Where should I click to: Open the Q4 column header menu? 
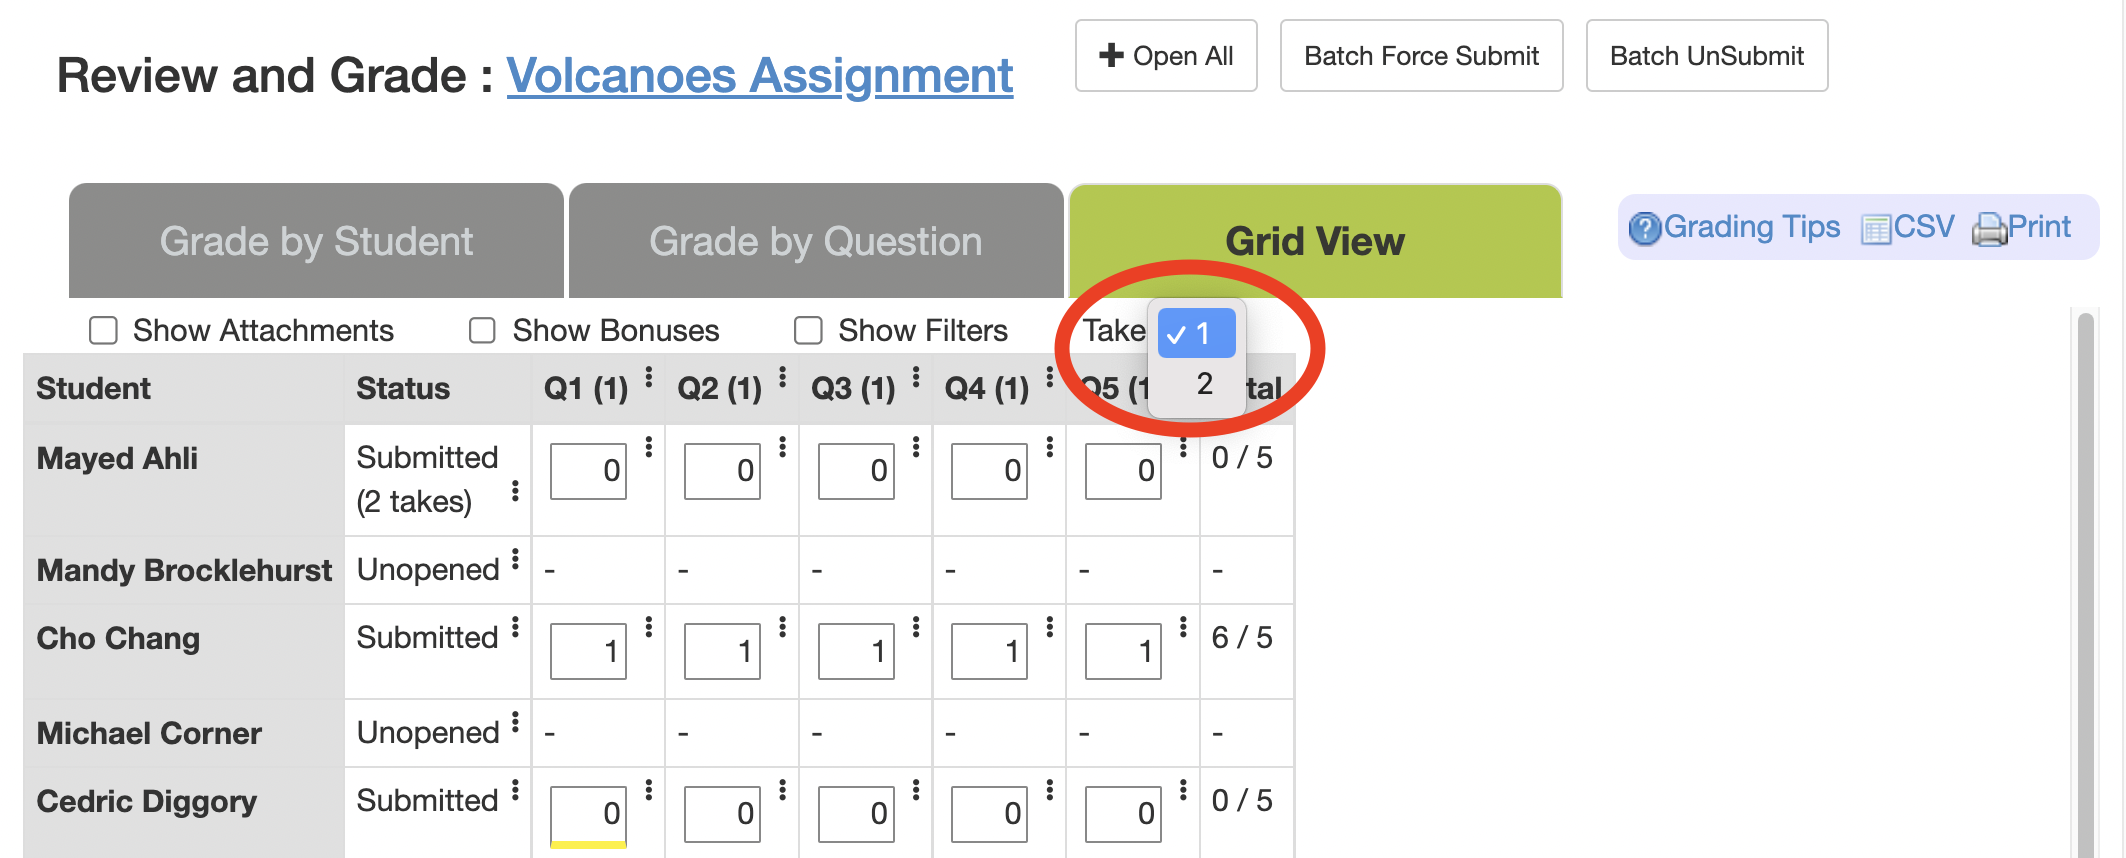pyautogui.click(x=1049, y=377)
